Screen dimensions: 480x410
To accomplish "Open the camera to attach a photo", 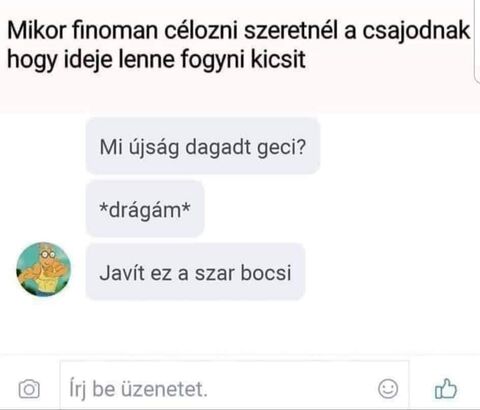I will coord(29,389).
